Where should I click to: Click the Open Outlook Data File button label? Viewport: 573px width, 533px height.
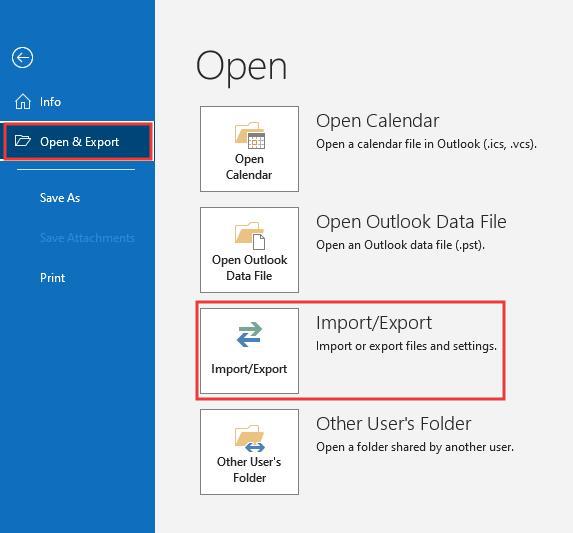point(249,268)
